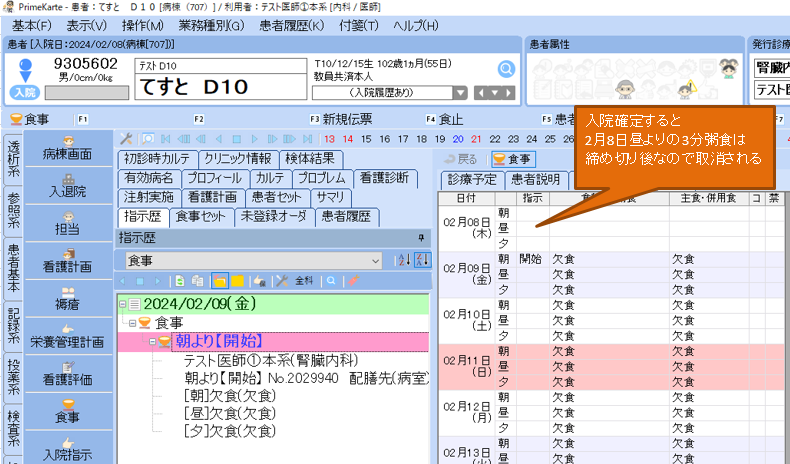The image size is (790, 464).
Task: Sort ascending with A-Z icon
Action: tap(404, 260)
